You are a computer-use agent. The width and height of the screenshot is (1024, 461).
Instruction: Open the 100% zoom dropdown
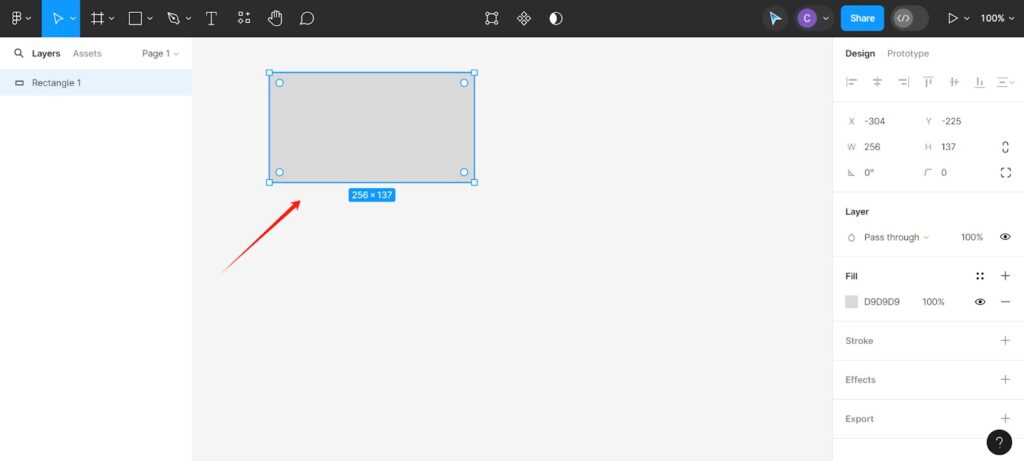coord(997,18)
